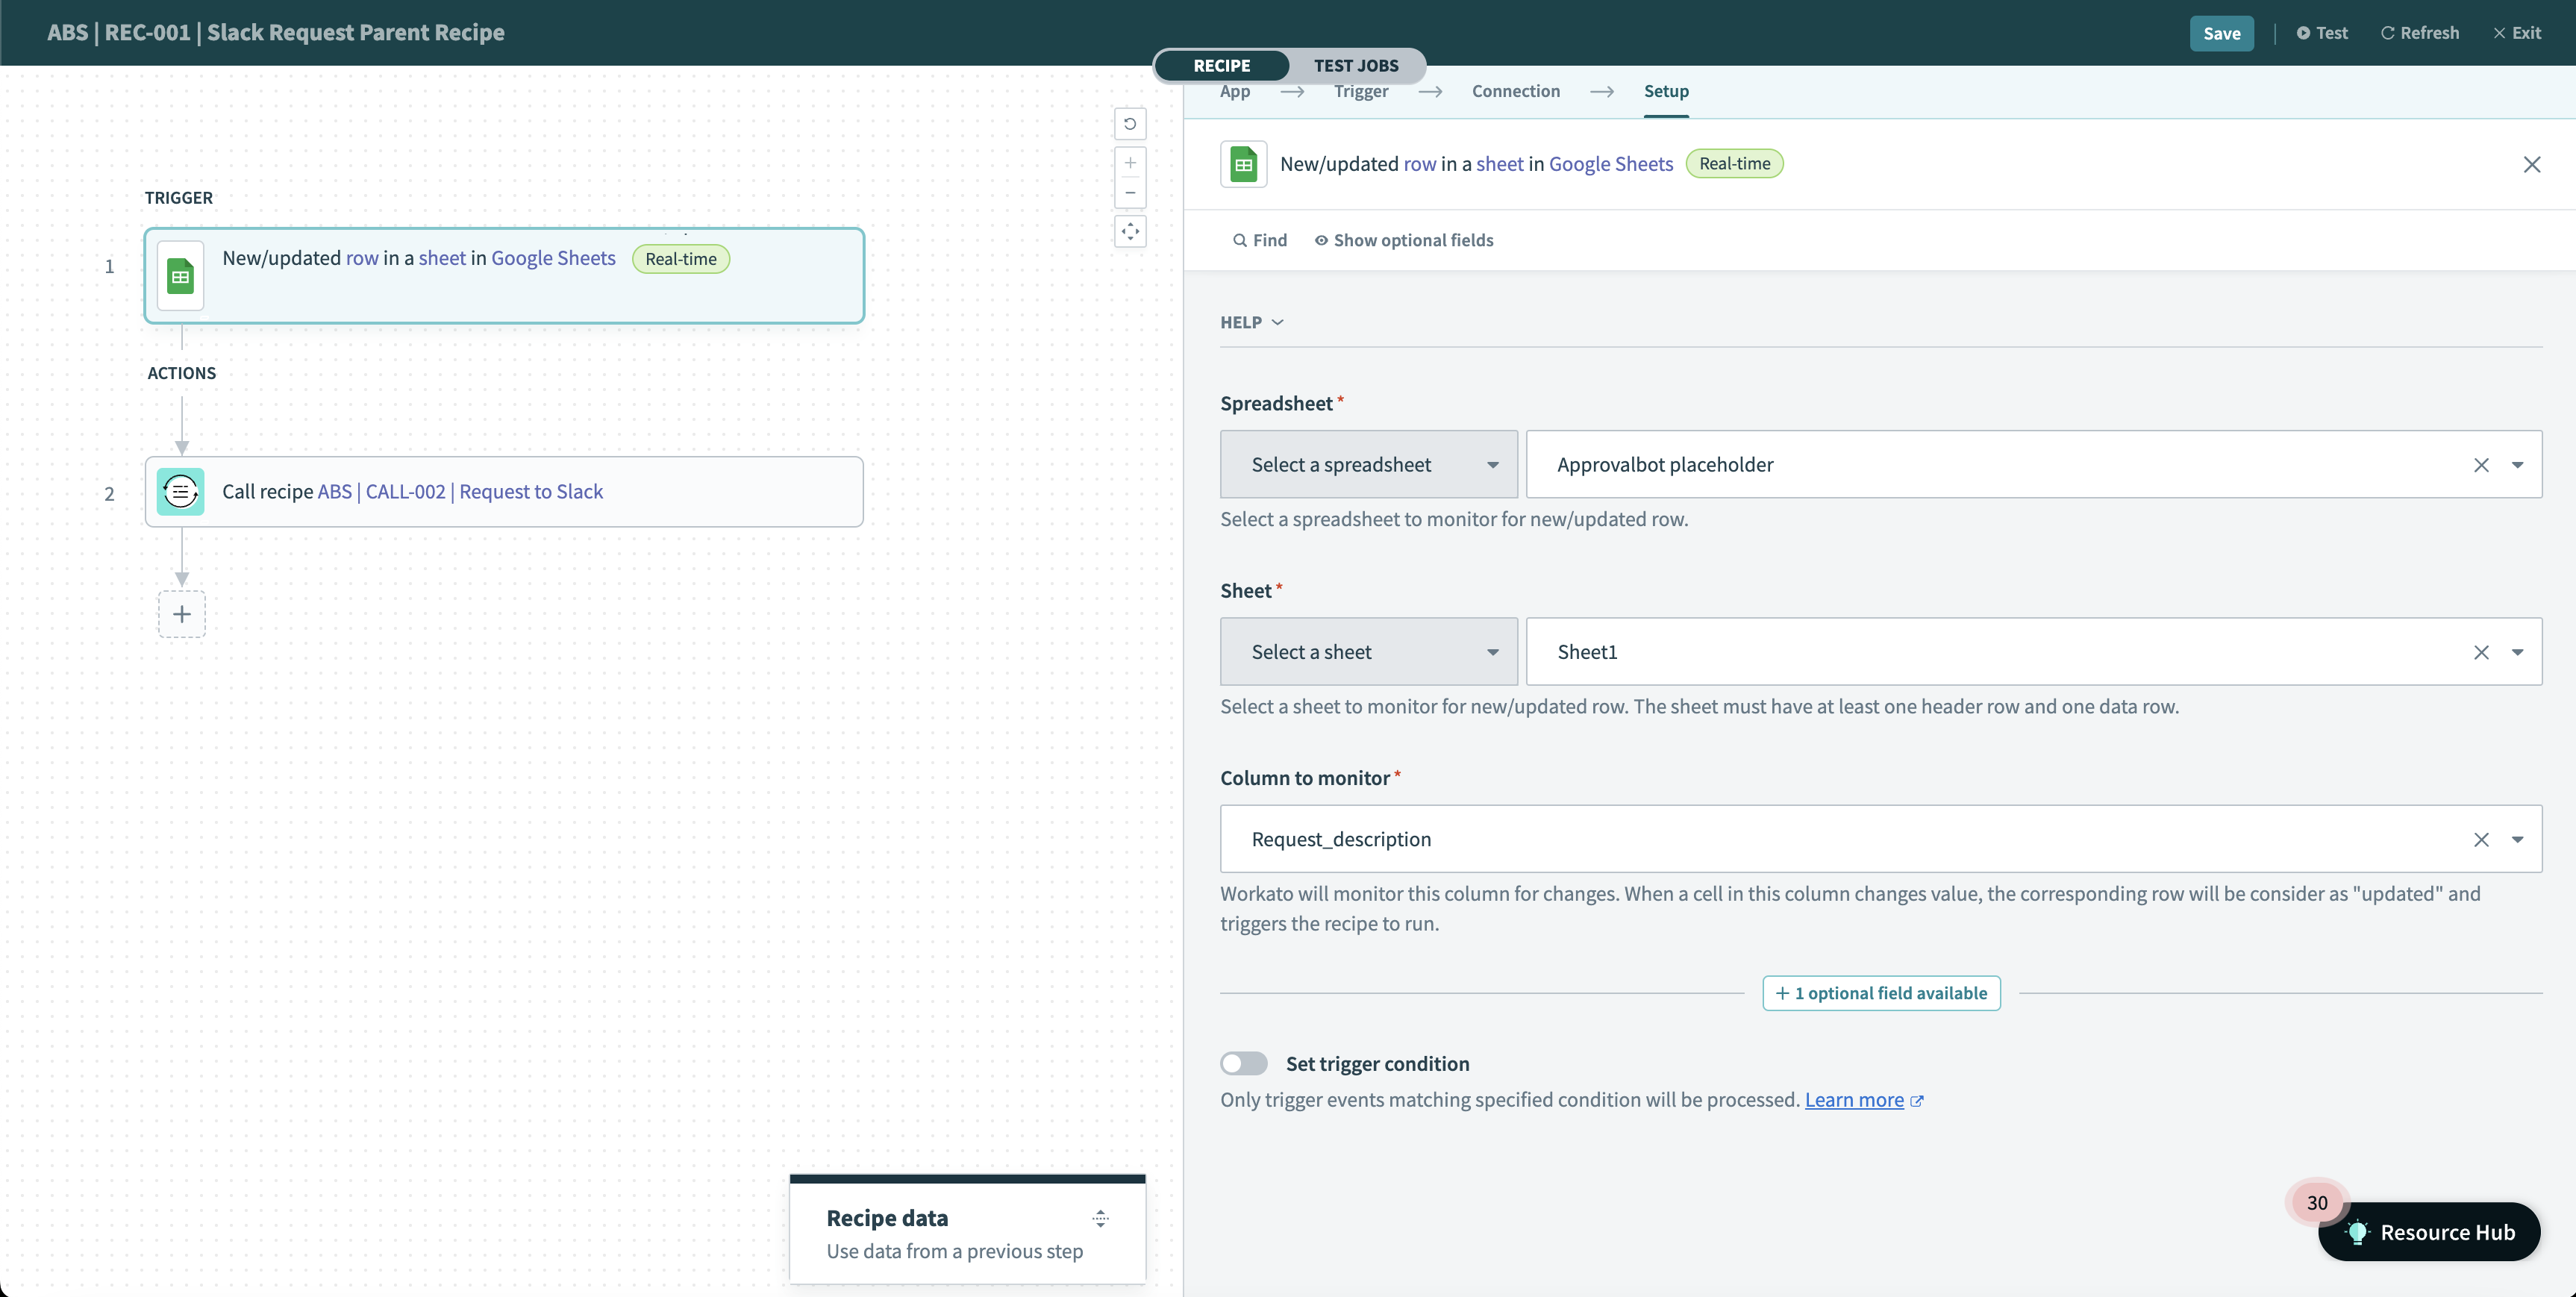Fit recipe to screen icon
2576x1297 pixels.
tap(1130, 232)
